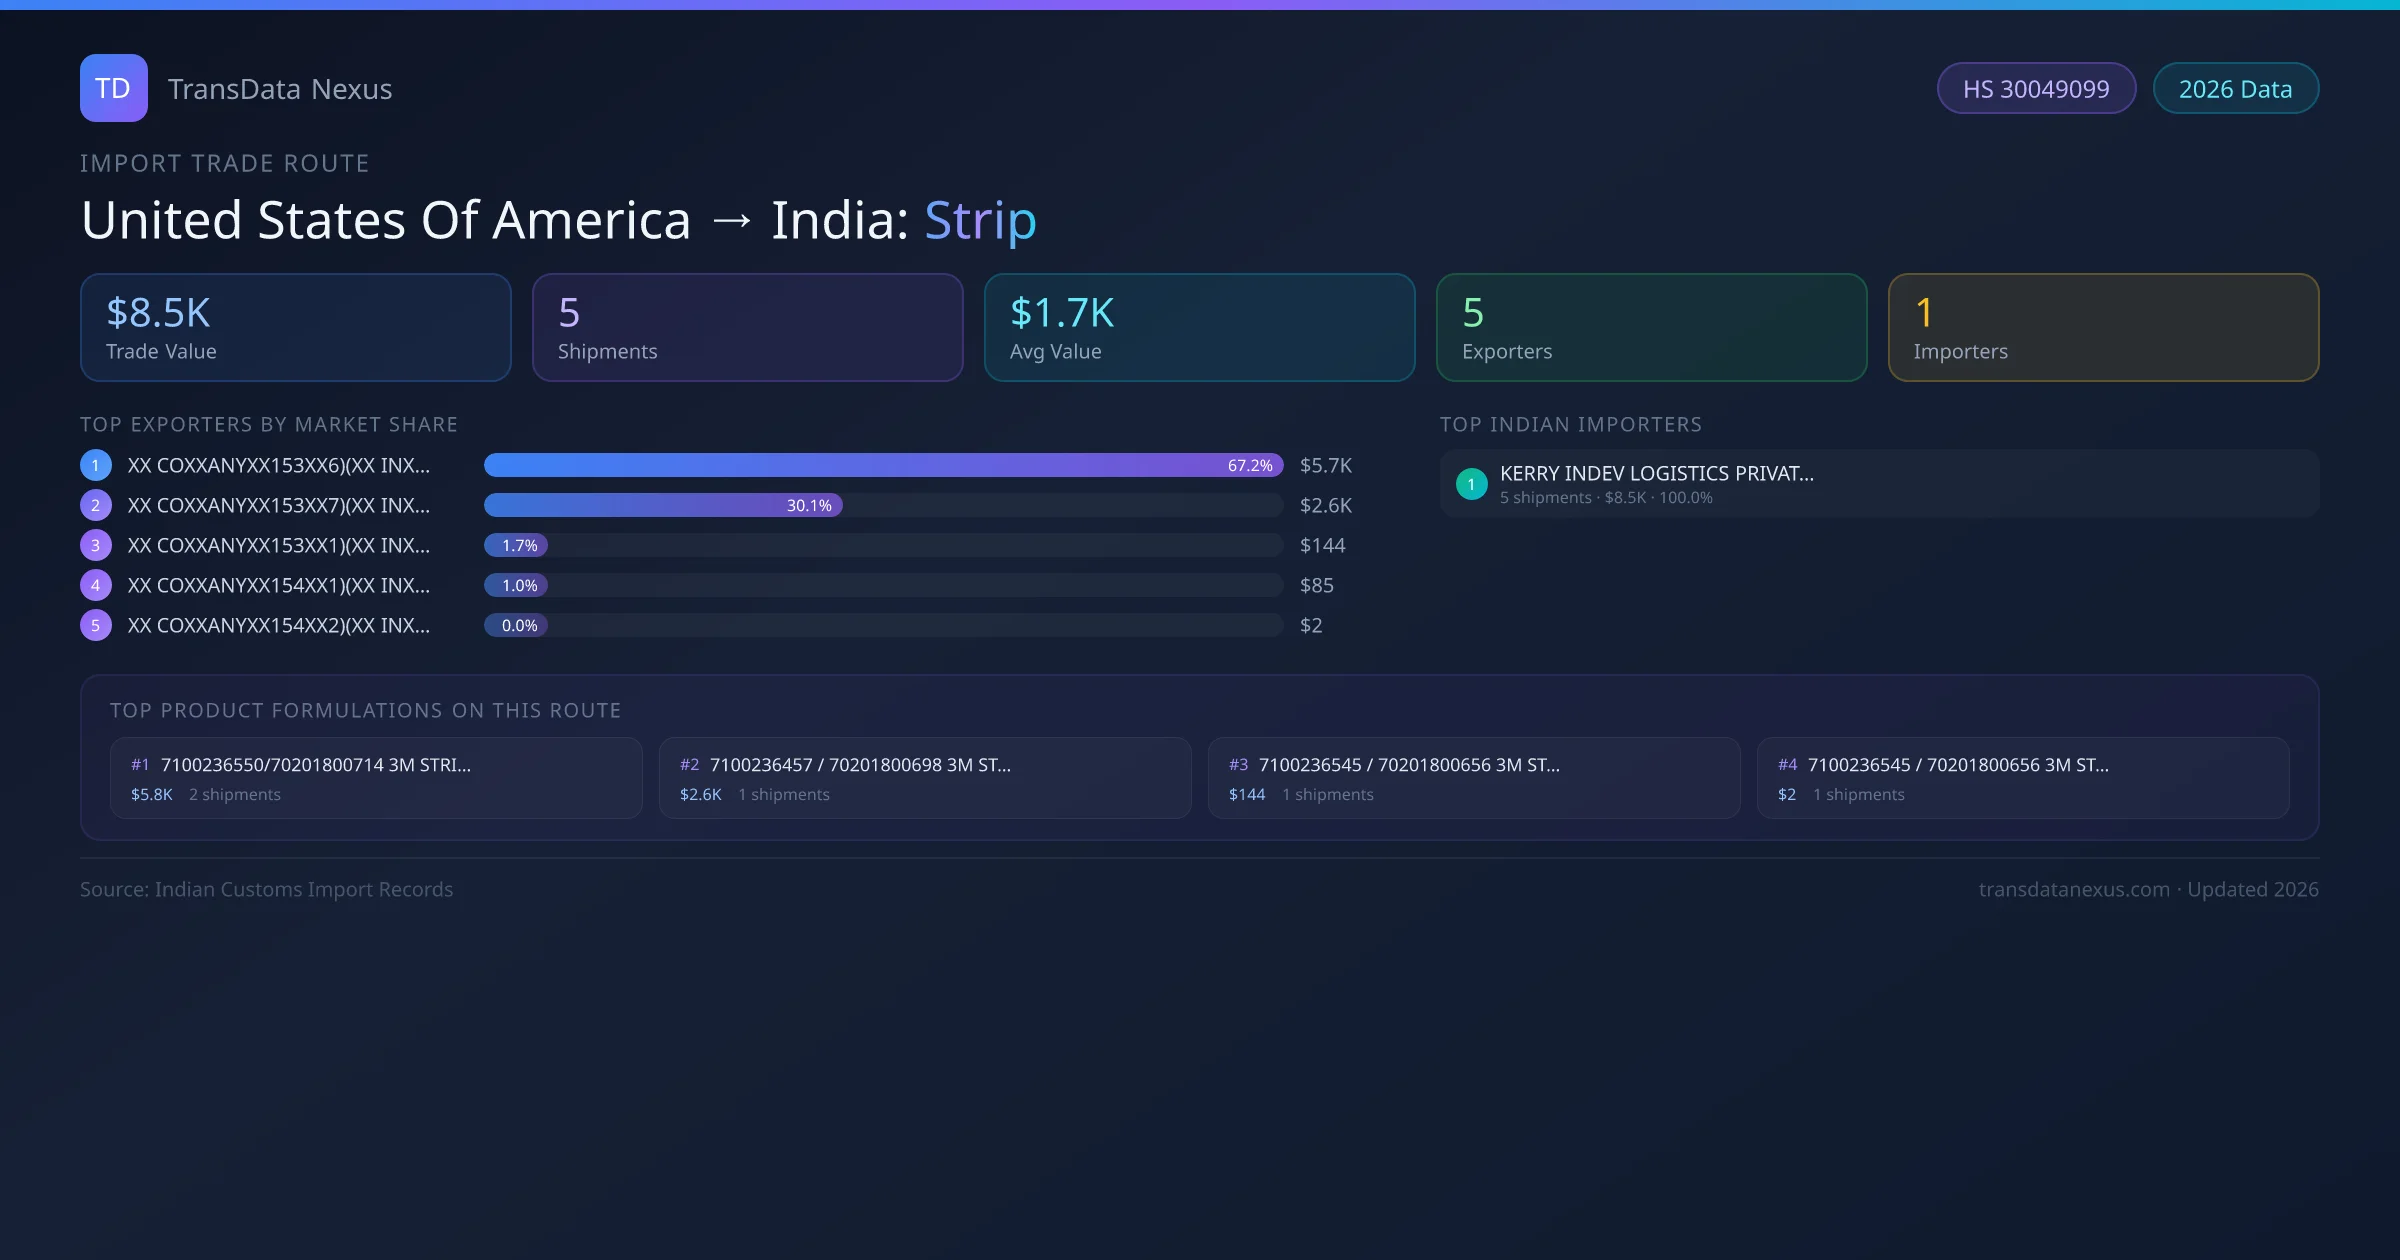Screen dimensions: 2400x1260
Task: Select the rank 3 exporter badge
Action: pyautogui.click(x=95, y=545)
